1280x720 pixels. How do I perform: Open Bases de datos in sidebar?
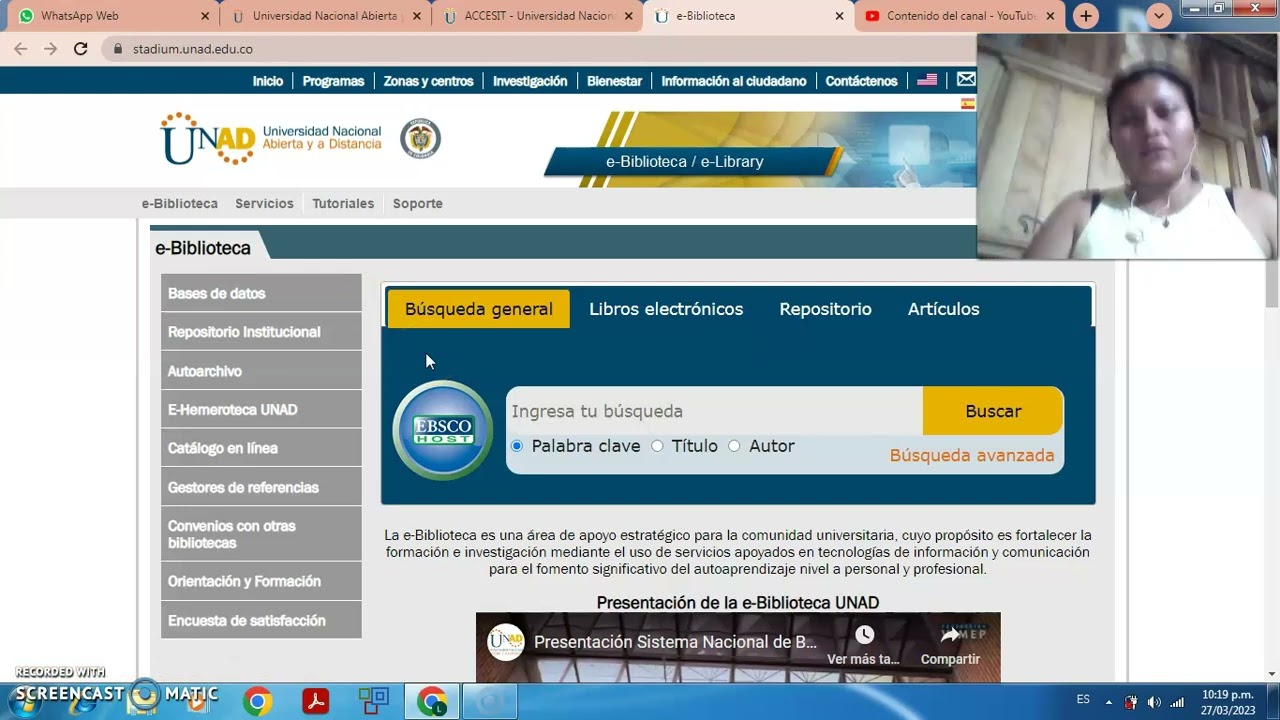click(261, 293)
